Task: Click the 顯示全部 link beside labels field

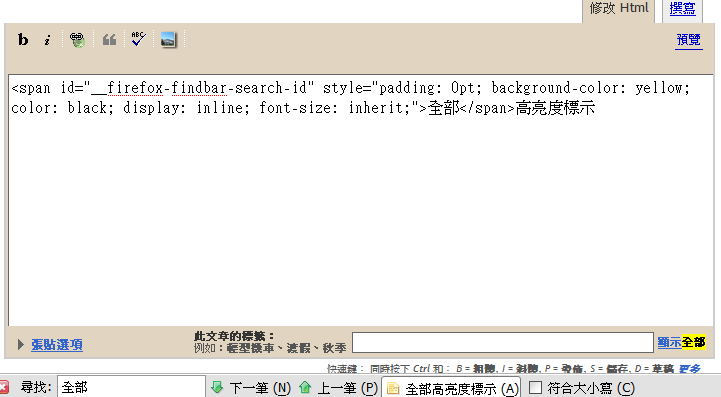Action: 681,342
